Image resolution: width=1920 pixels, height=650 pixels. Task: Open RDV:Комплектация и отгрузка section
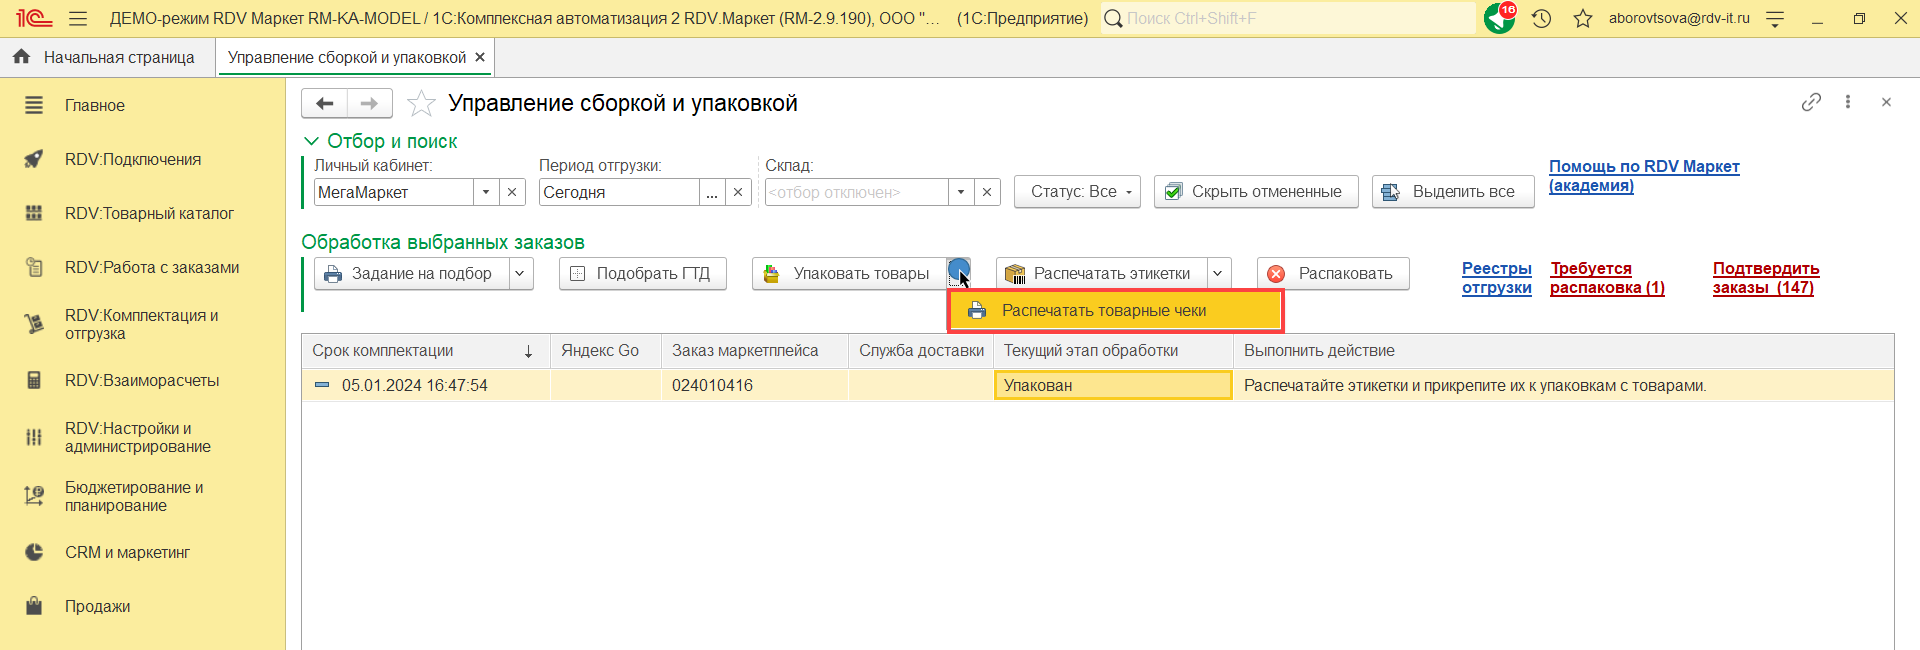[x=142, y=324]
